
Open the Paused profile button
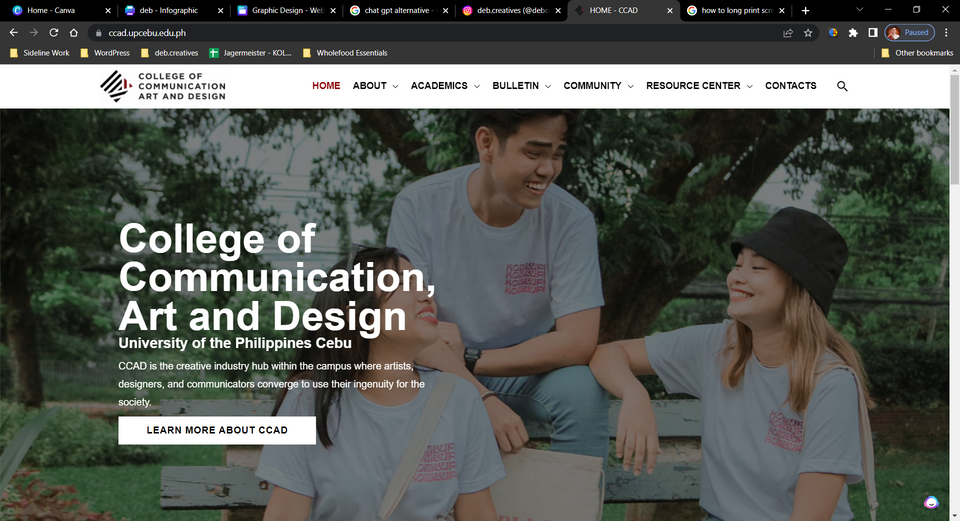(x=909, y=32)
